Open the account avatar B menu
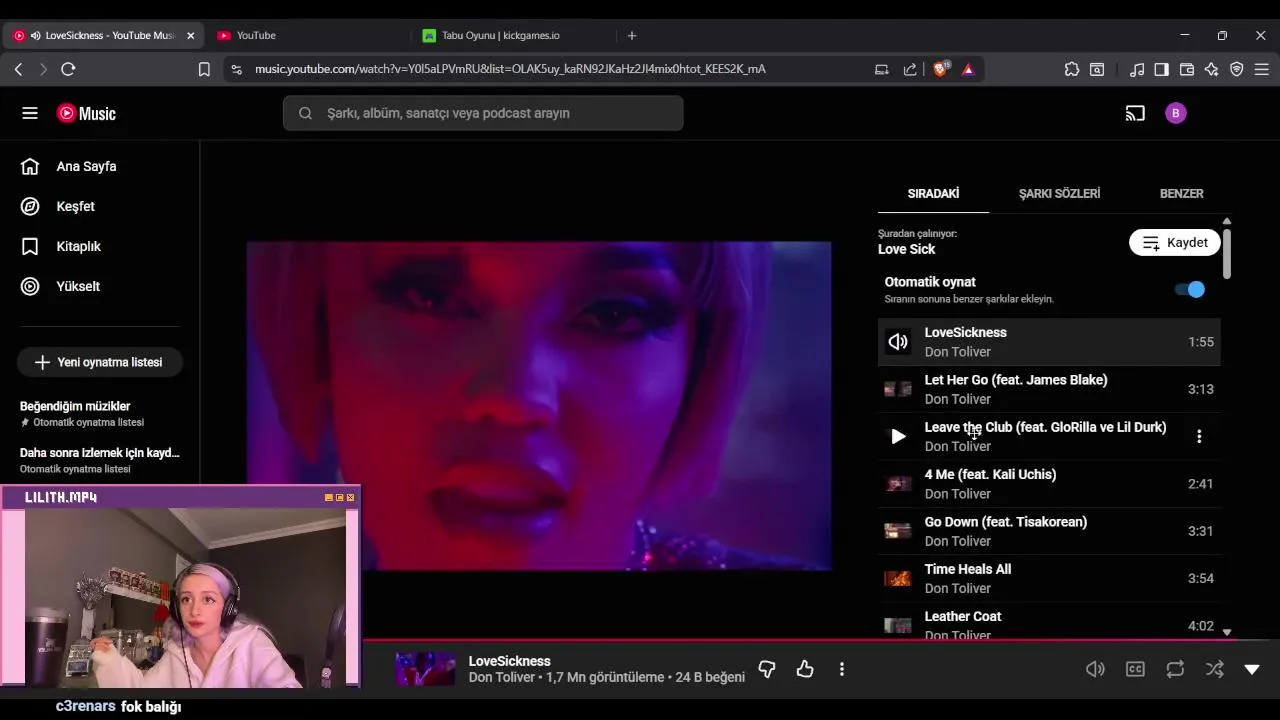This screenshot has width=1280, height=720. point(1176,113)
